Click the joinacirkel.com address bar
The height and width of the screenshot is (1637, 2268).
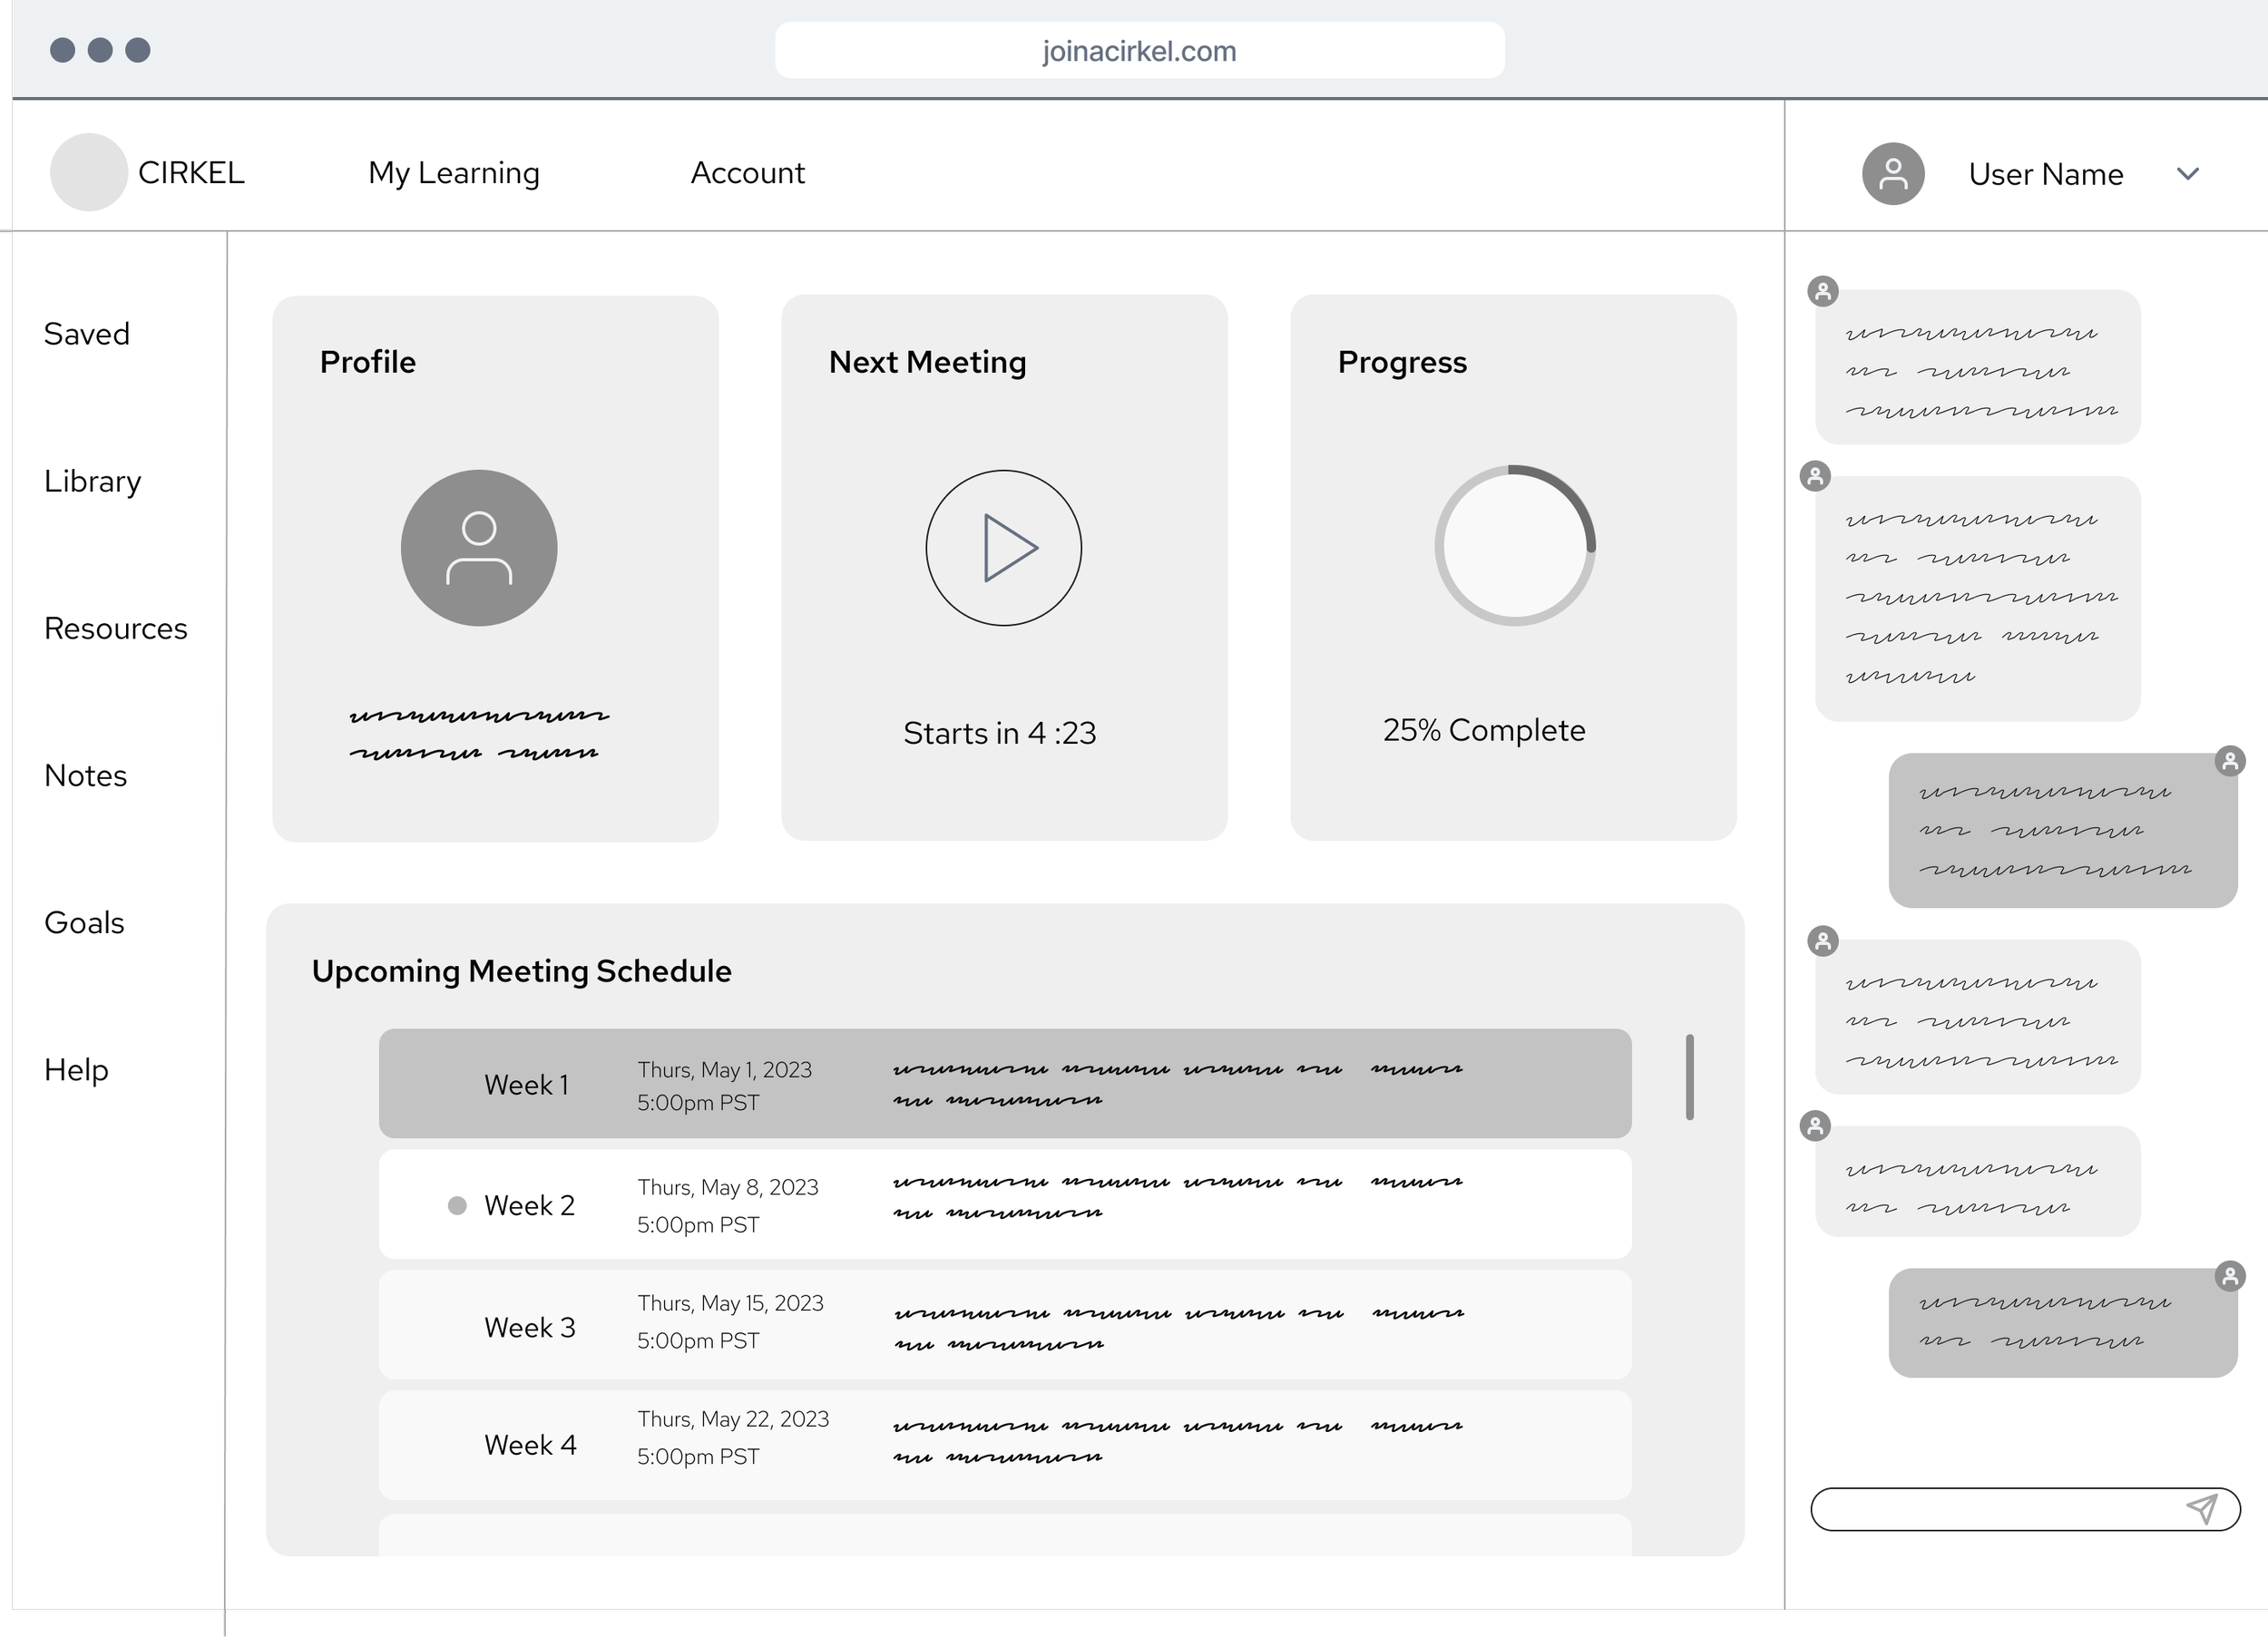click(1139, 51)
